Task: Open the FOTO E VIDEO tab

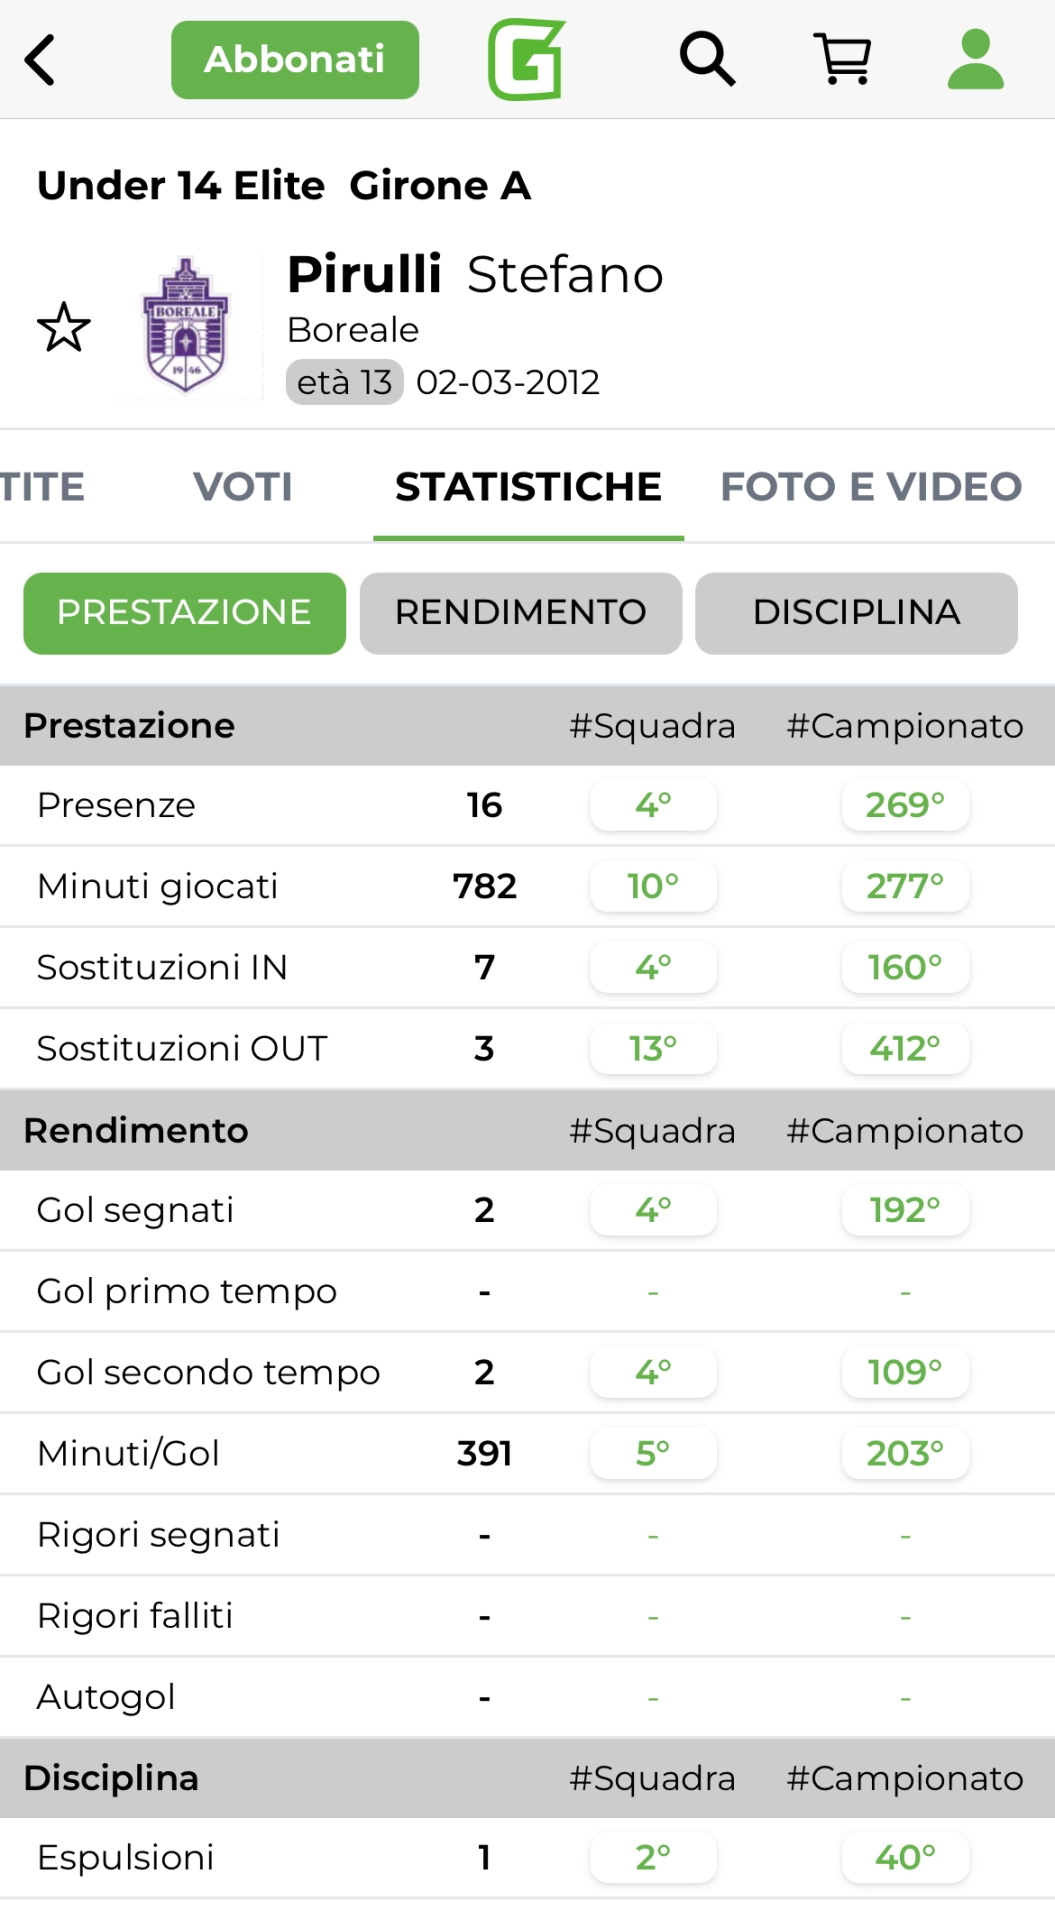Action: [871, 487]
